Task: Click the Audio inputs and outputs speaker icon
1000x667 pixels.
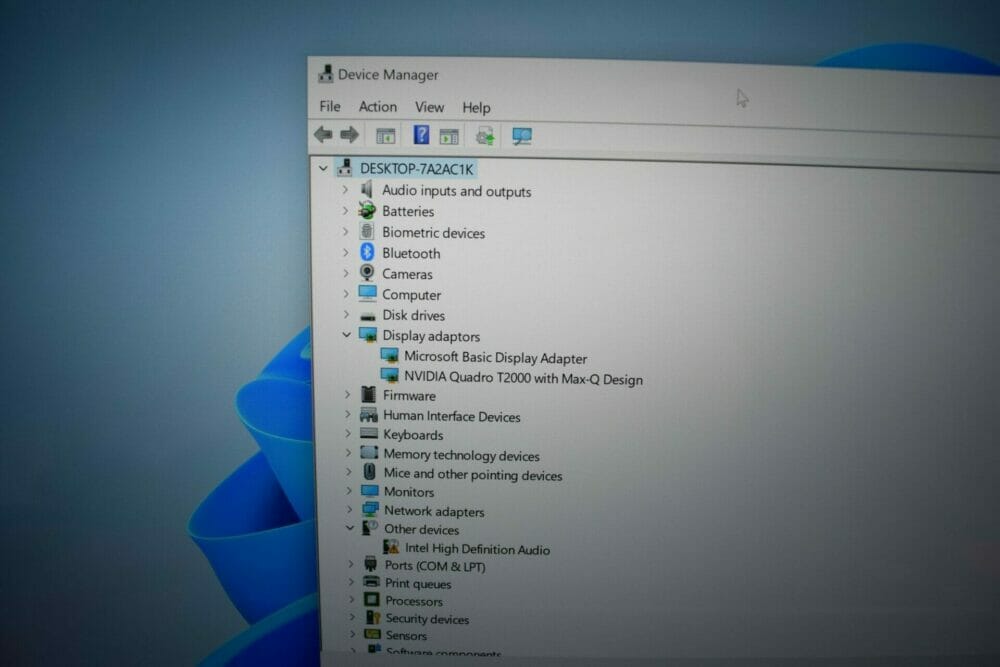Action: (x=367, y=189)
